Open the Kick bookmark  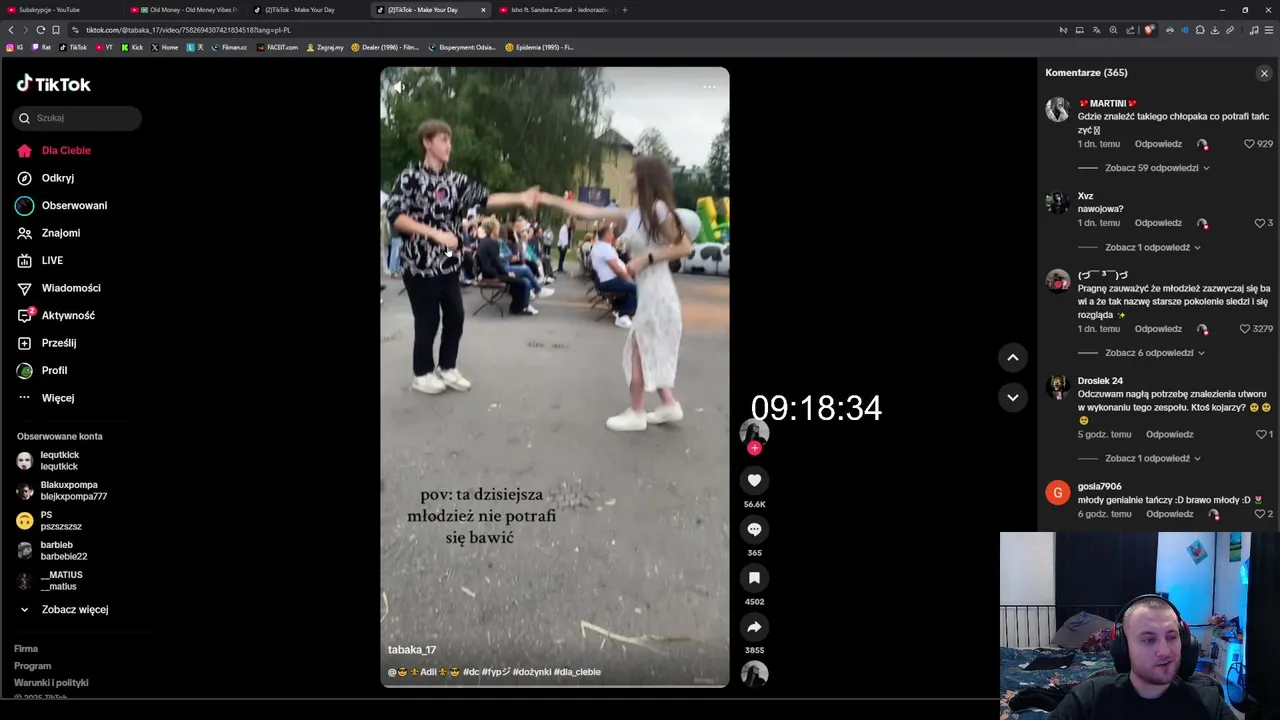[x=132, y=47]
